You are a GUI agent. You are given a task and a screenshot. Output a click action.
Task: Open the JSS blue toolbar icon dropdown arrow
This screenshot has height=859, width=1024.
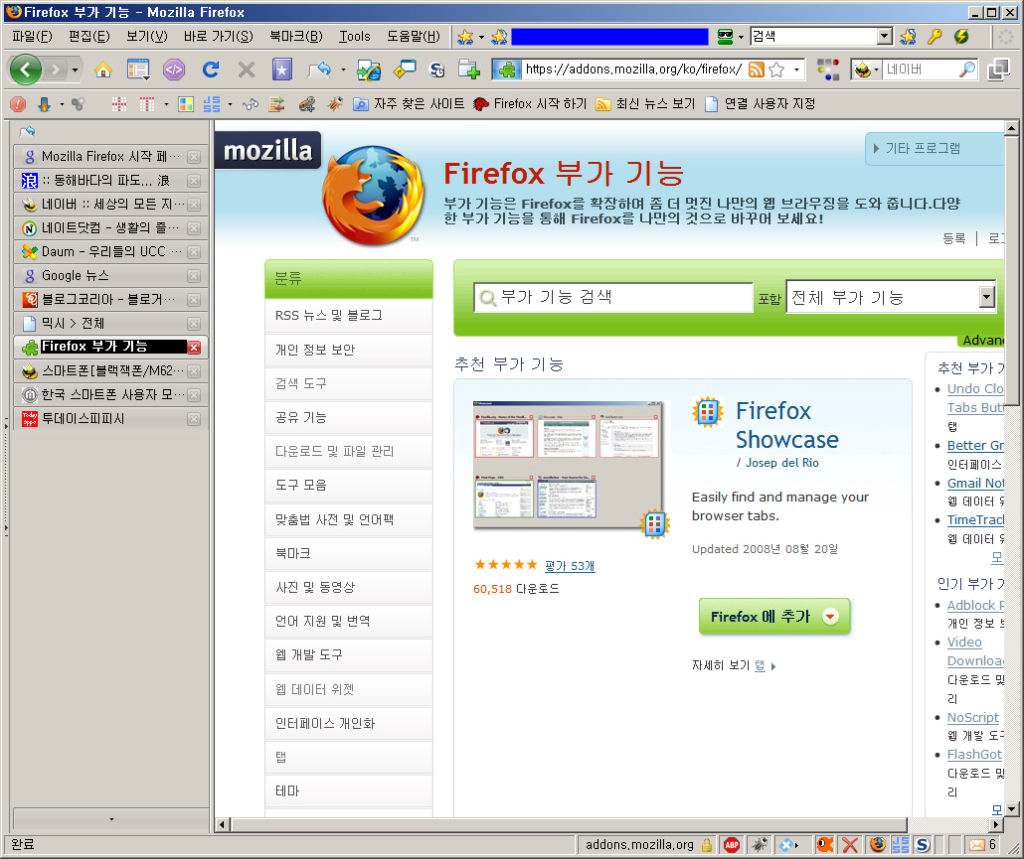(230, 104)
